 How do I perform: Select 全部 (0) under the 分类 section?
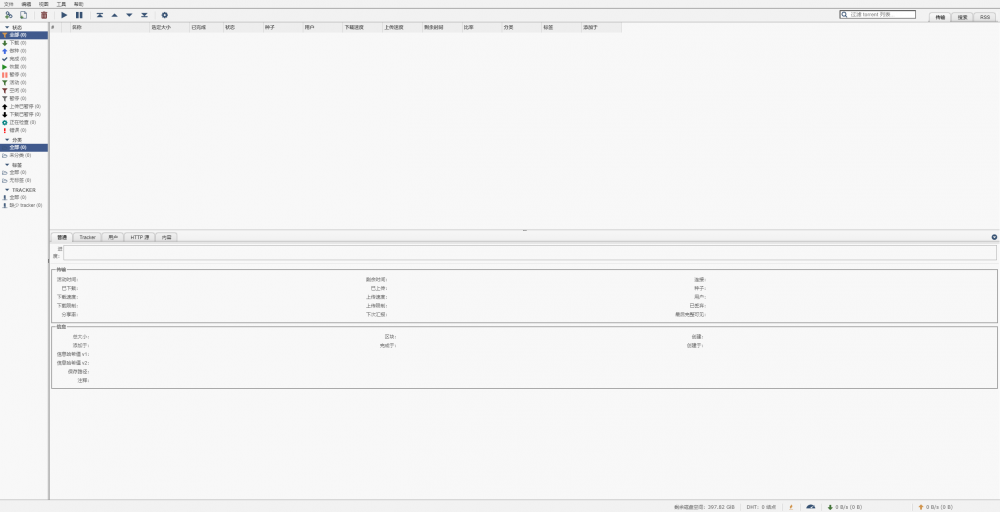[x=24, y=147]
